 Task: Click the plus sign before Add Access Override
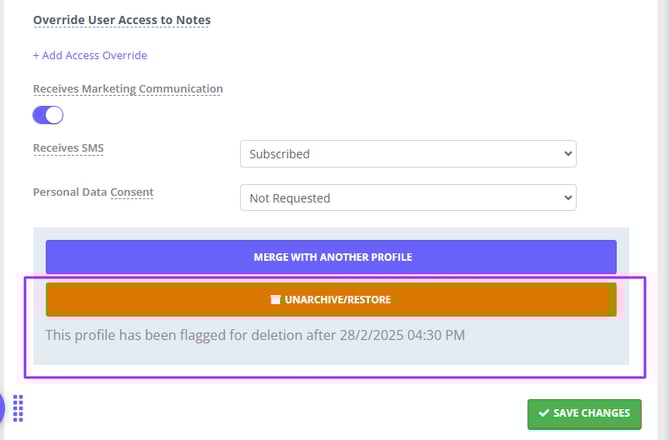point(37,55)
